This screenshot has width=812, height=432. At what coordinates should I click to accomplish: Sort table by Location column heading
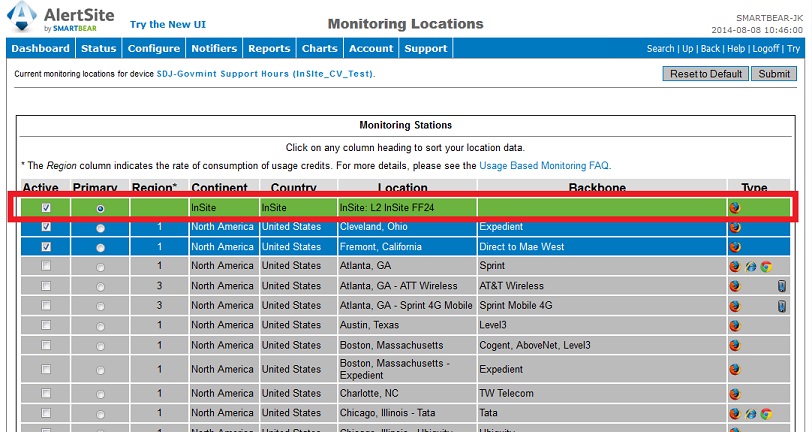click(402, 188)
